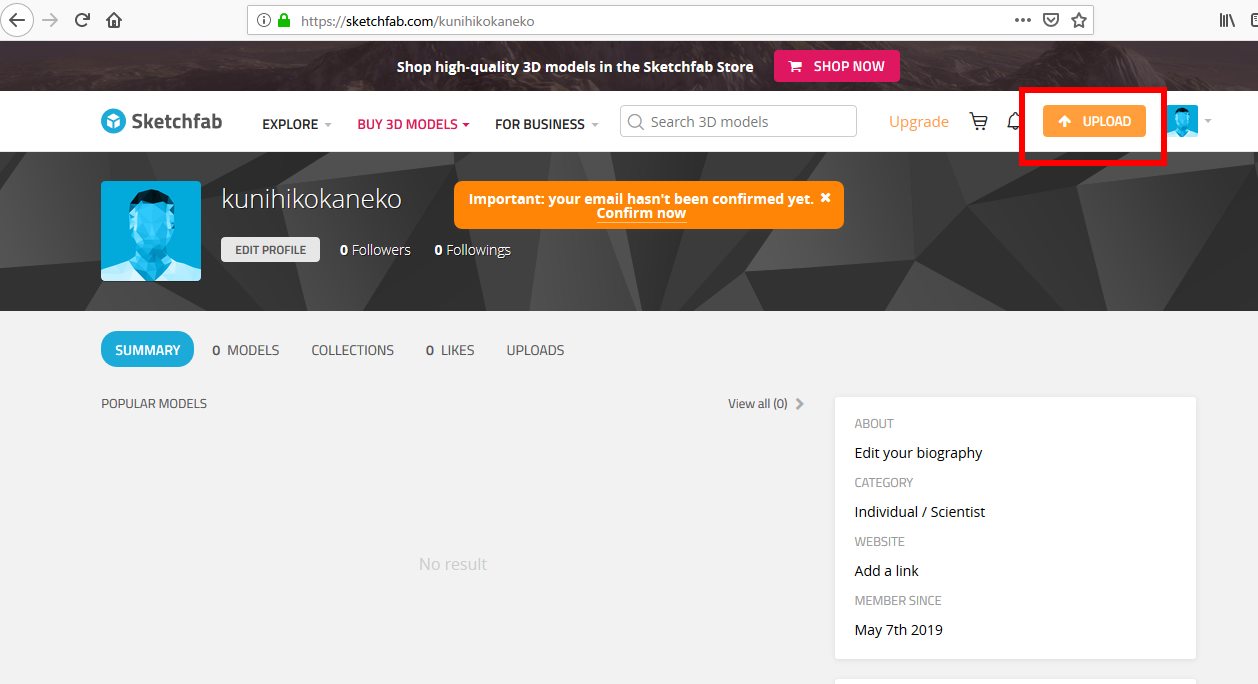Click the large profile avatar picture
Image resolution: width=1258 pixels, height=684 pixels.
(151, 231)
